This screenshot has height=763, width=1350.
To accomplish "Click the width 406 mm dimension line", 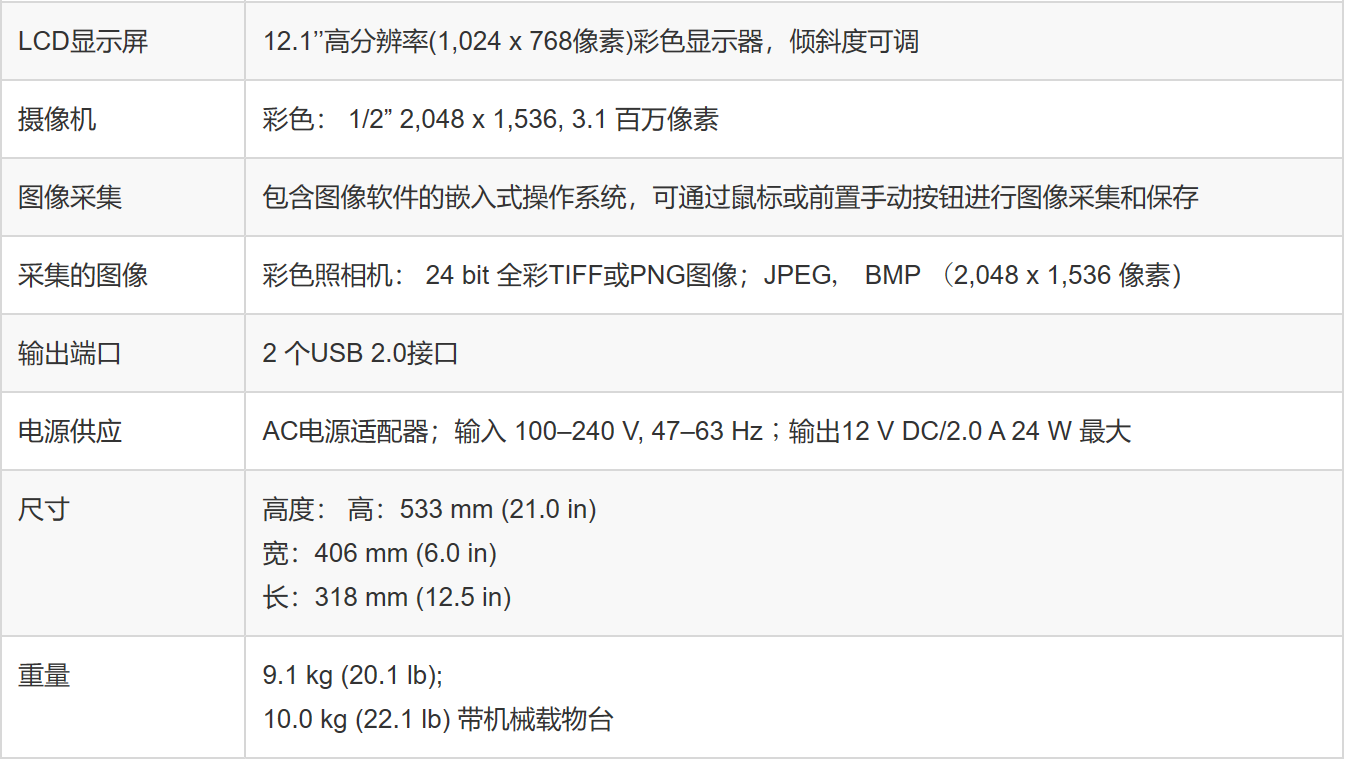I will (380, 553).
